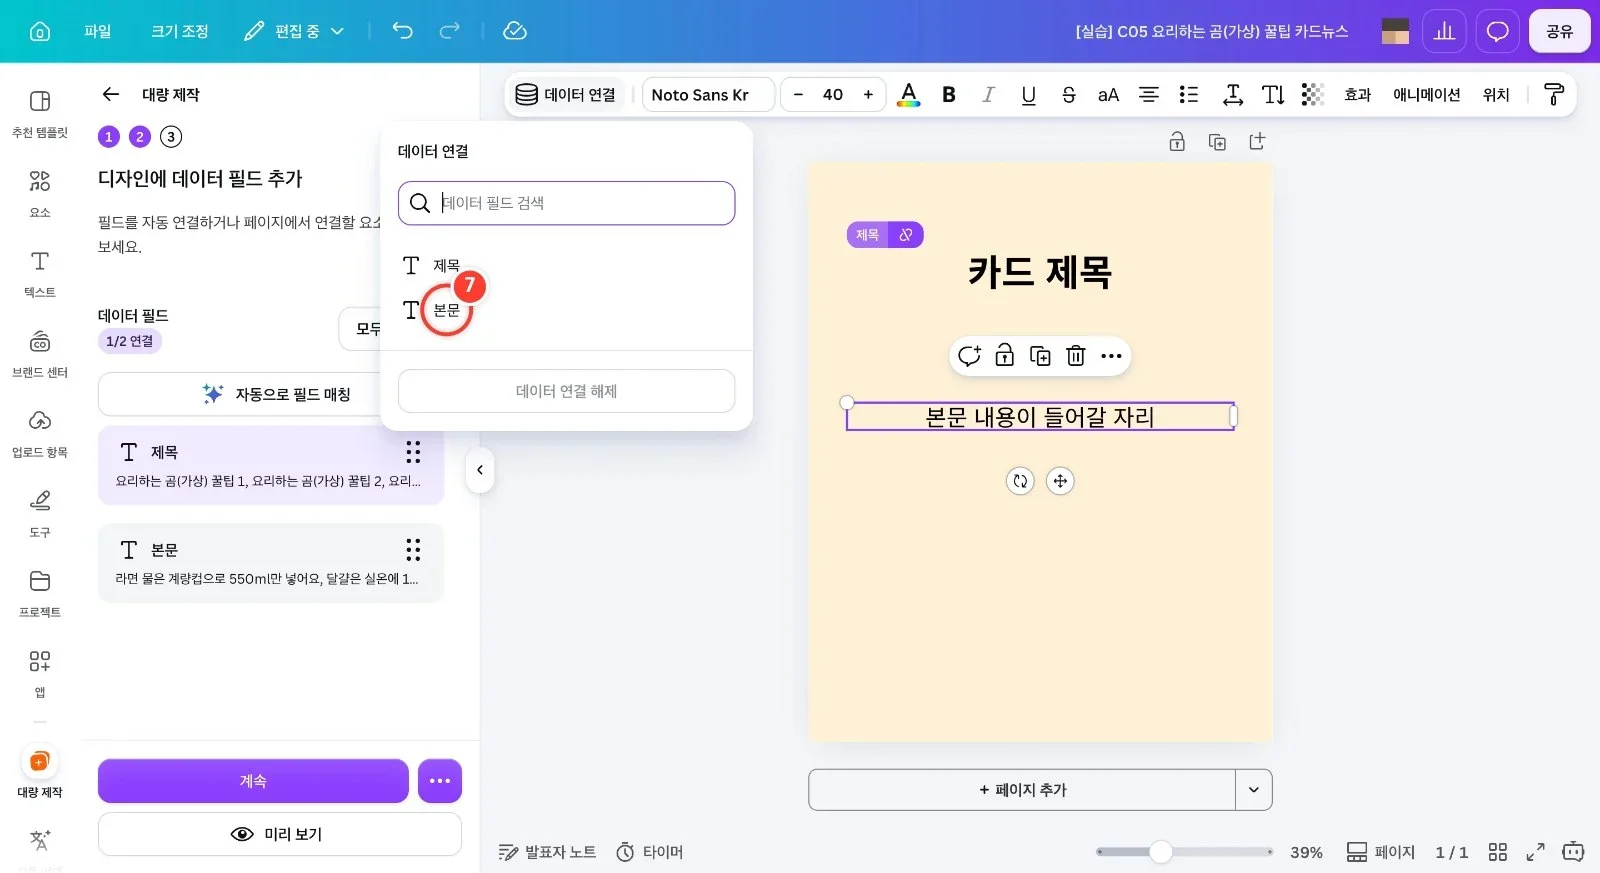This screenshot has width=1600, height=873.
Task: Delete the selected text element
Action: [x=1076, y=356]
